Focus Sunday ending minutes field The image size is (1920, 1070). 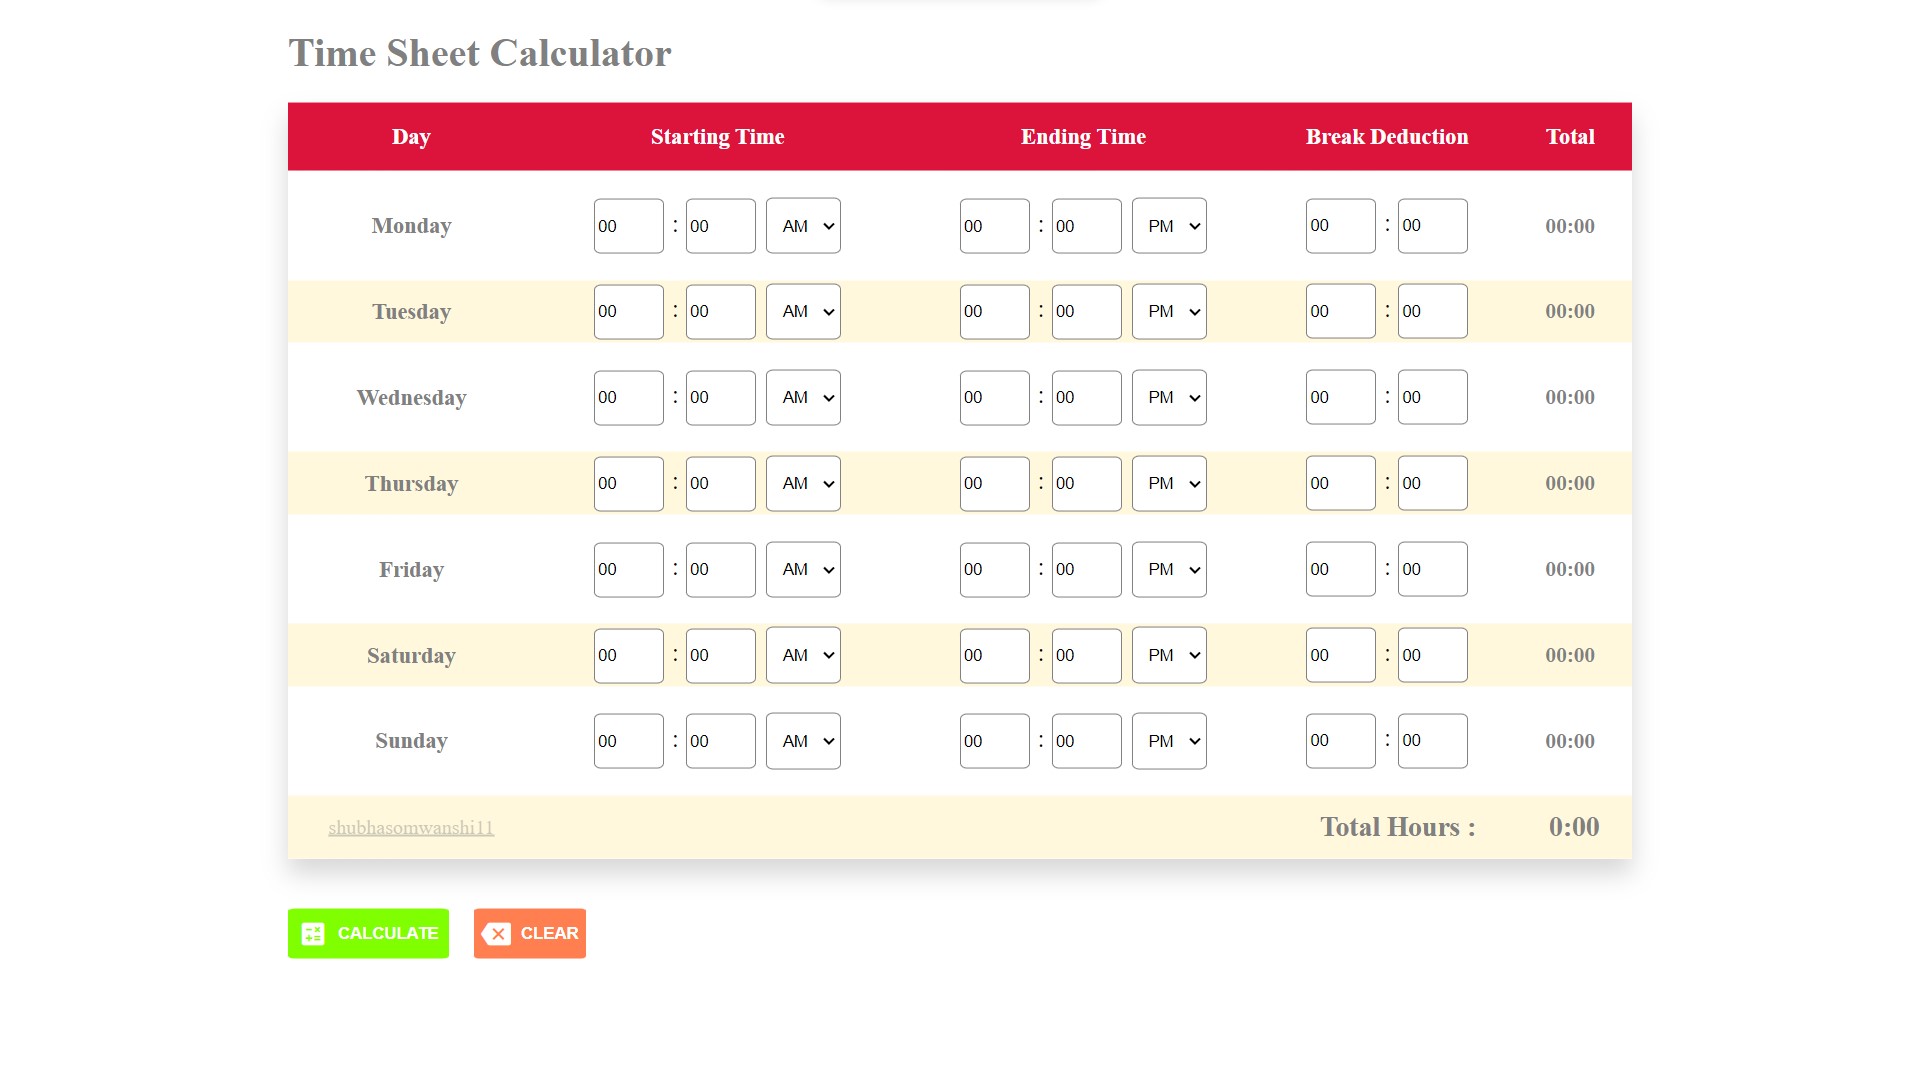point(1087,741)
